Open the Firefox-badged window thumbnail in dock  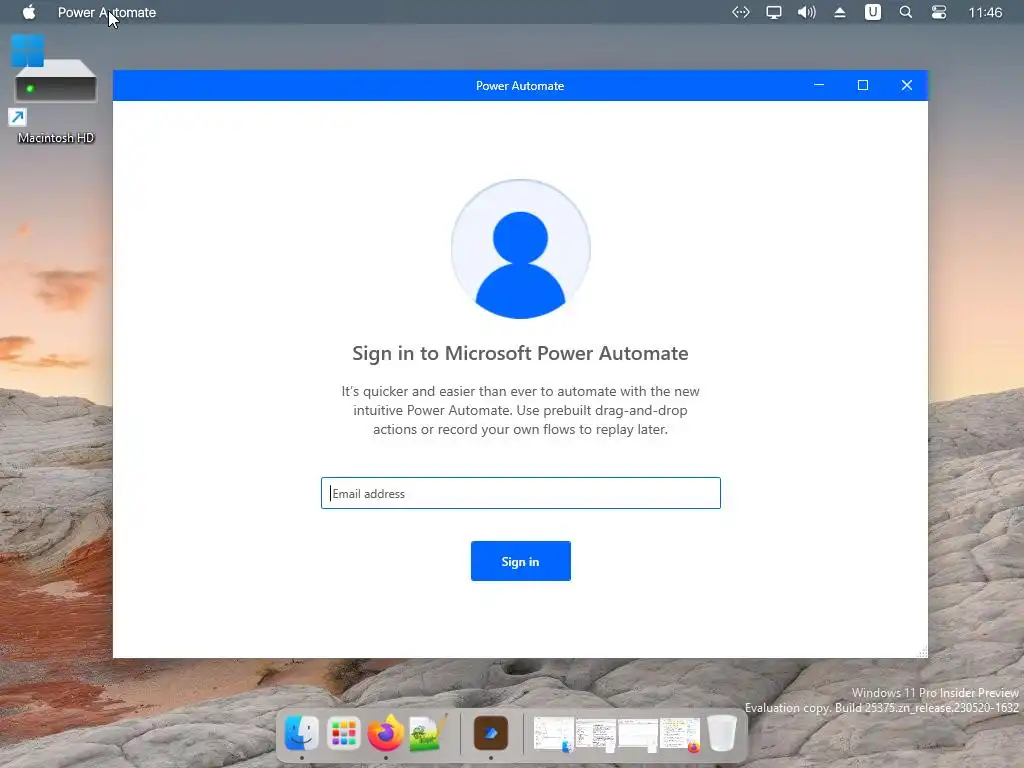(680, 735)
